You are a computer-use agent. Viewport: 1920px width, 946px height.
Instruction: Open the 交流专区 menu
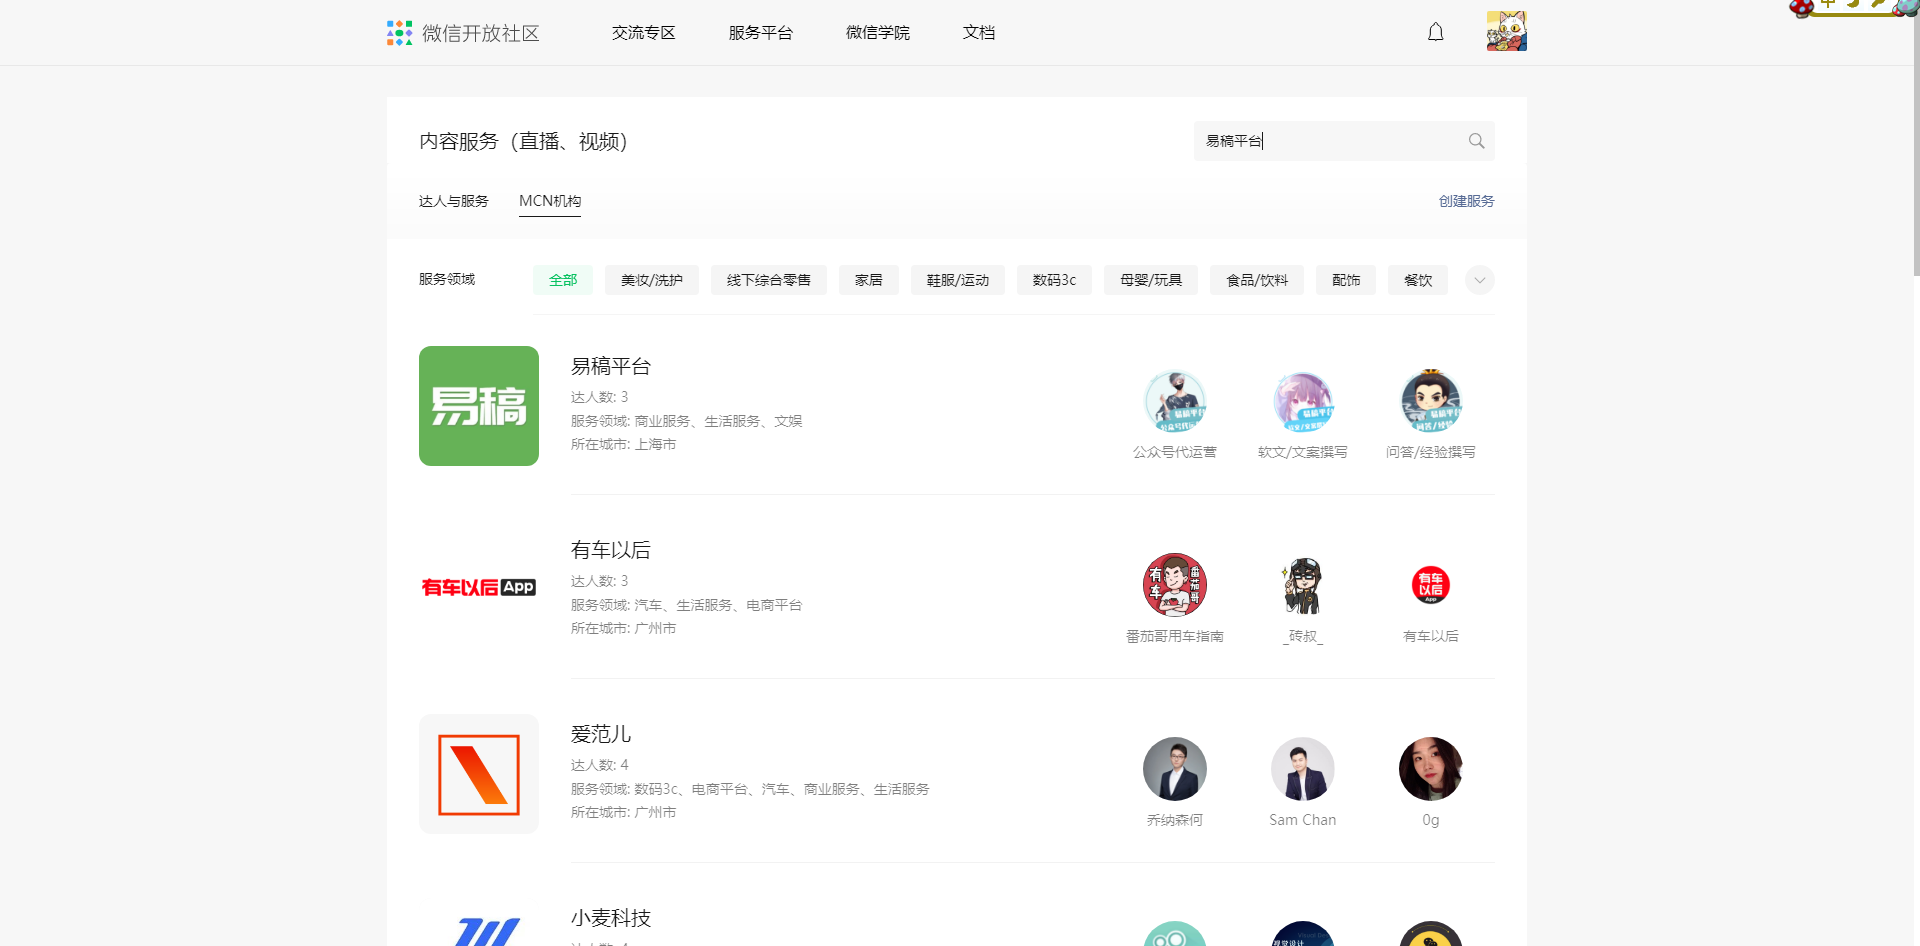[x=644, y=33]
